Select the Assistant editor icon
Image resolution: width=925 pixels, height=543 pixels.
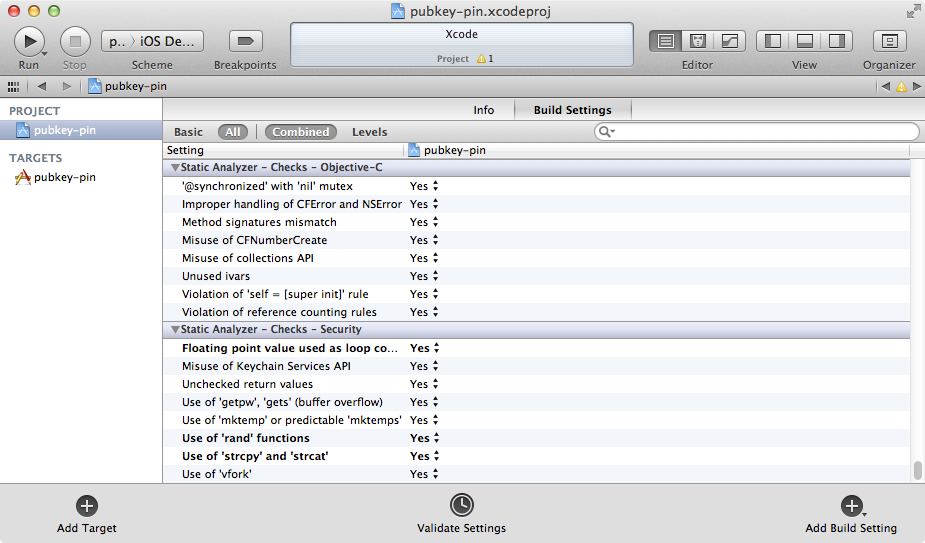(x=697, y=41)
